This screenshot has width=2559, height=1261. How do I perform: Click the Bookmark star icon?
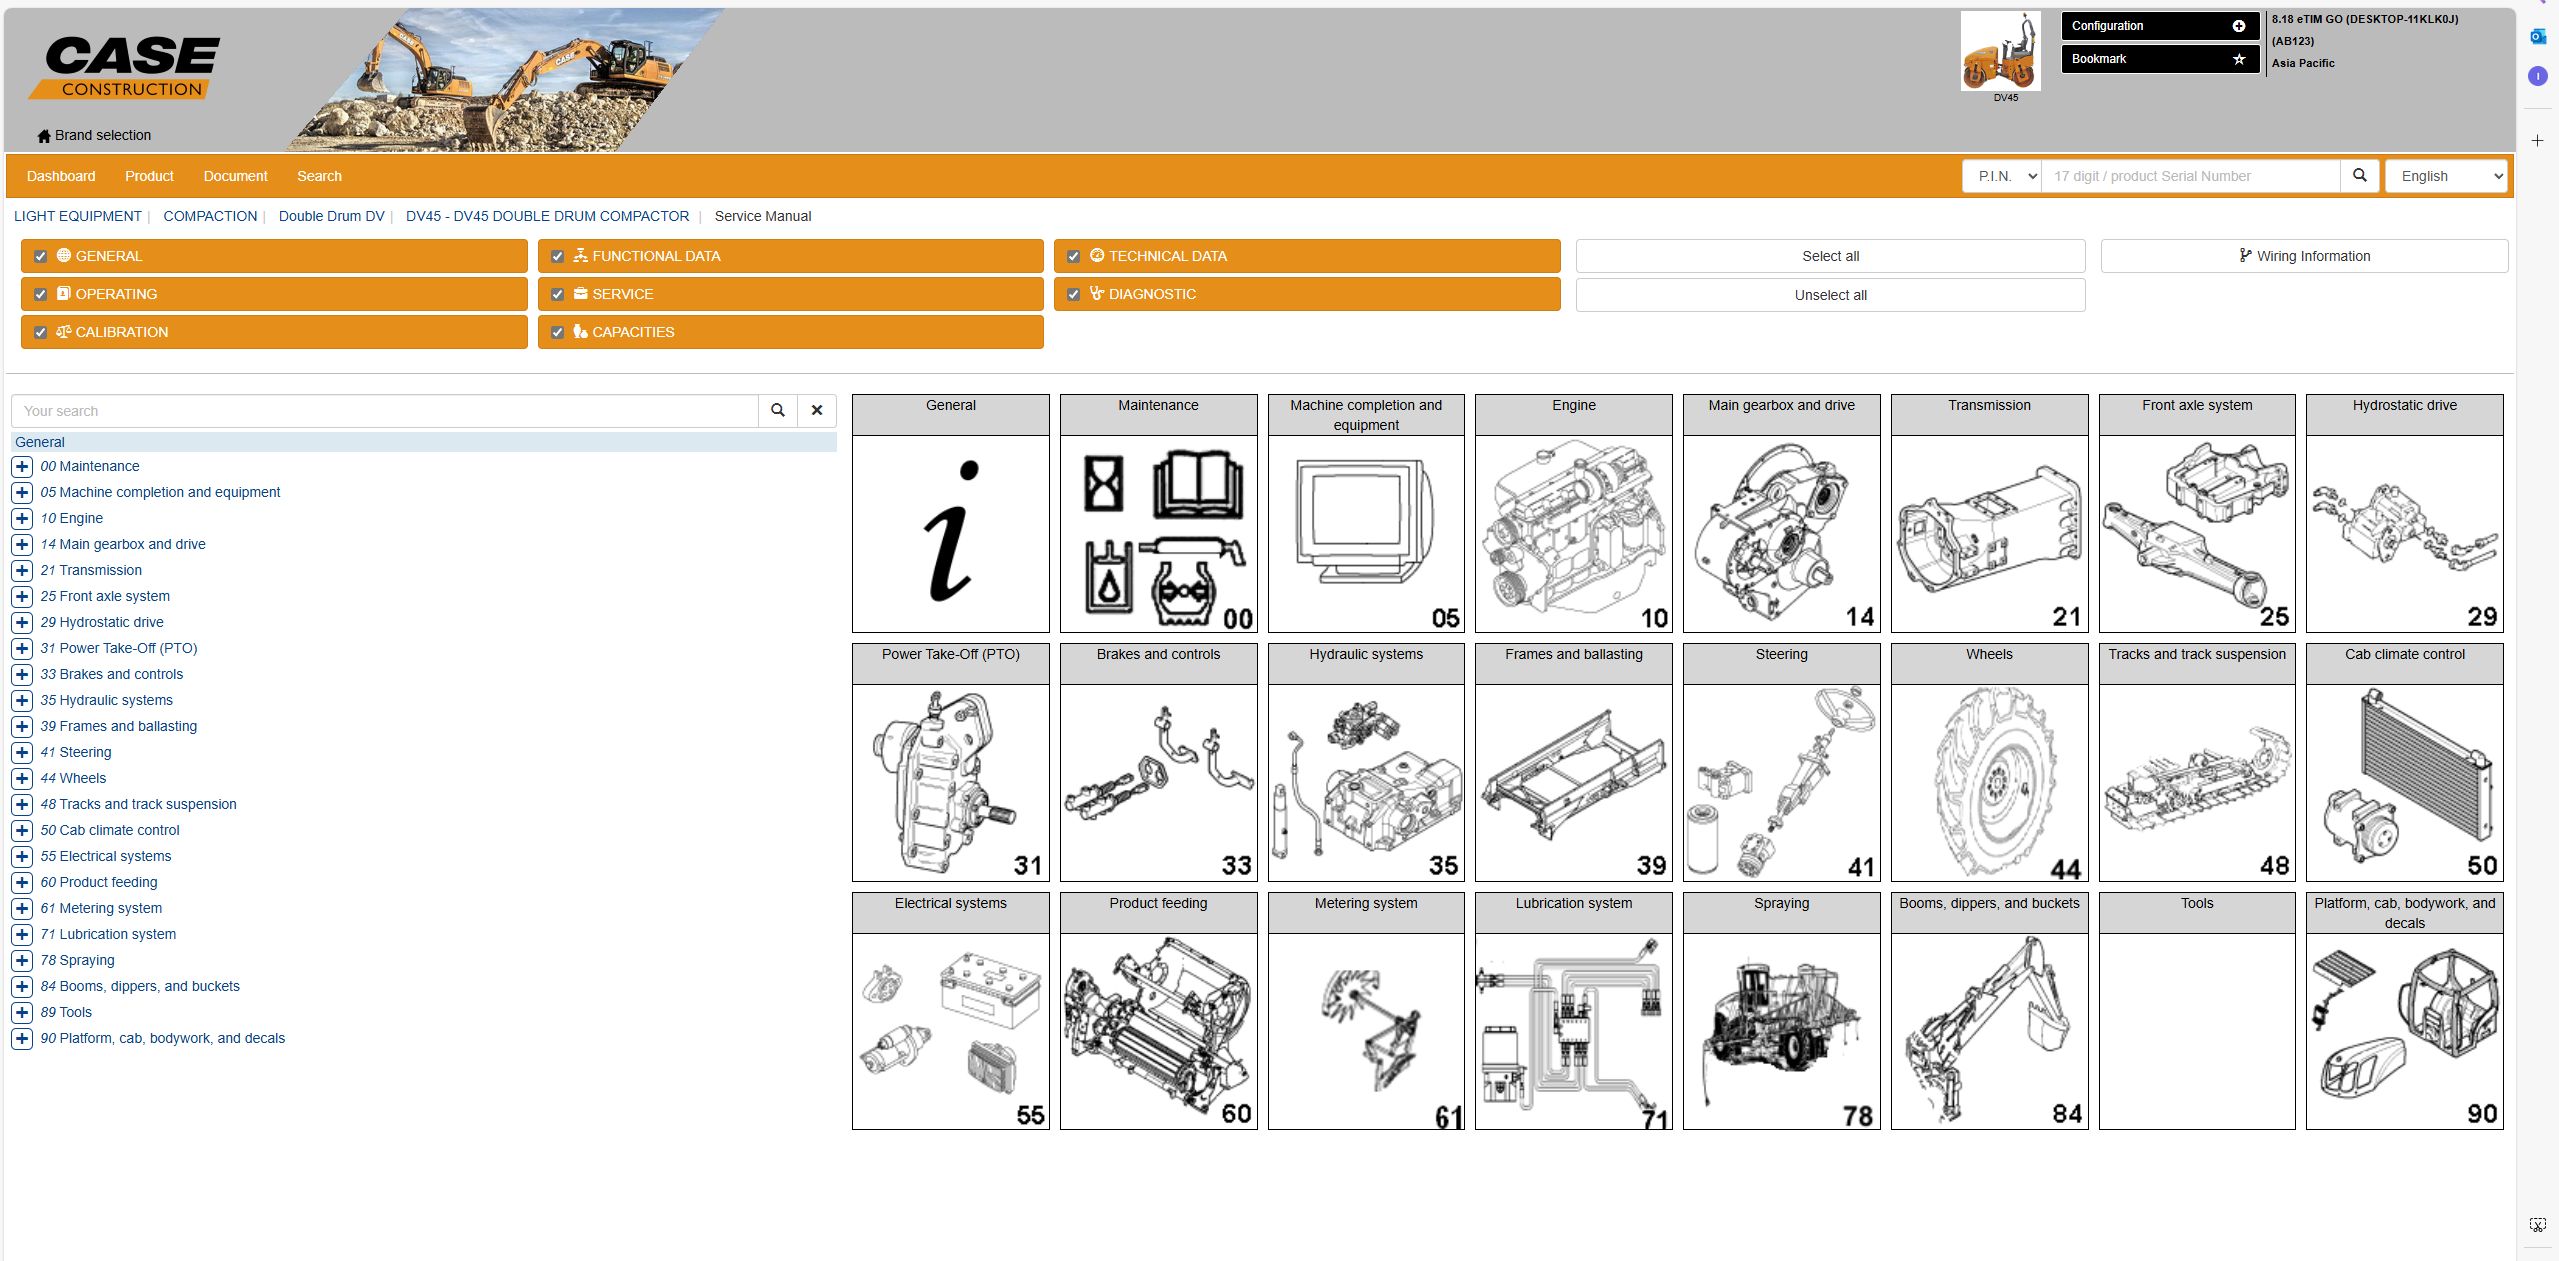tap(2238, 59)
